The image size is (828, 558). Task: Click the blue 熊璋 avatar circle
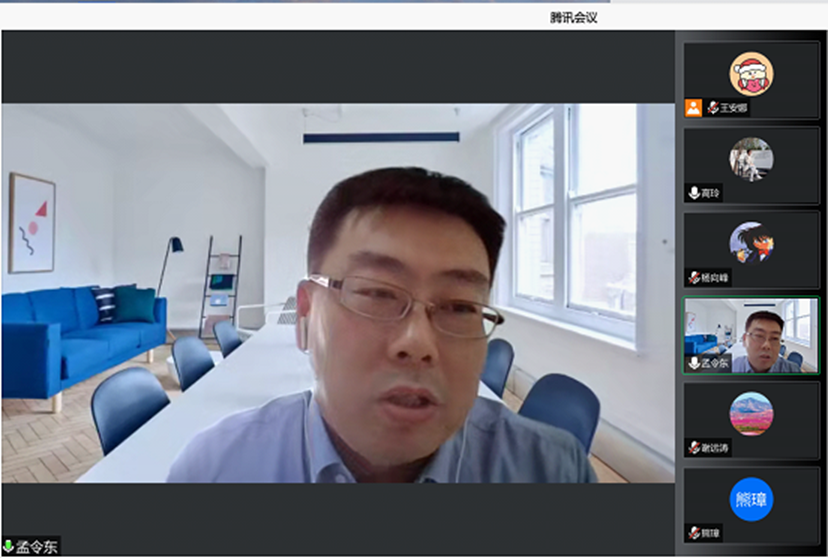[750, 499]
